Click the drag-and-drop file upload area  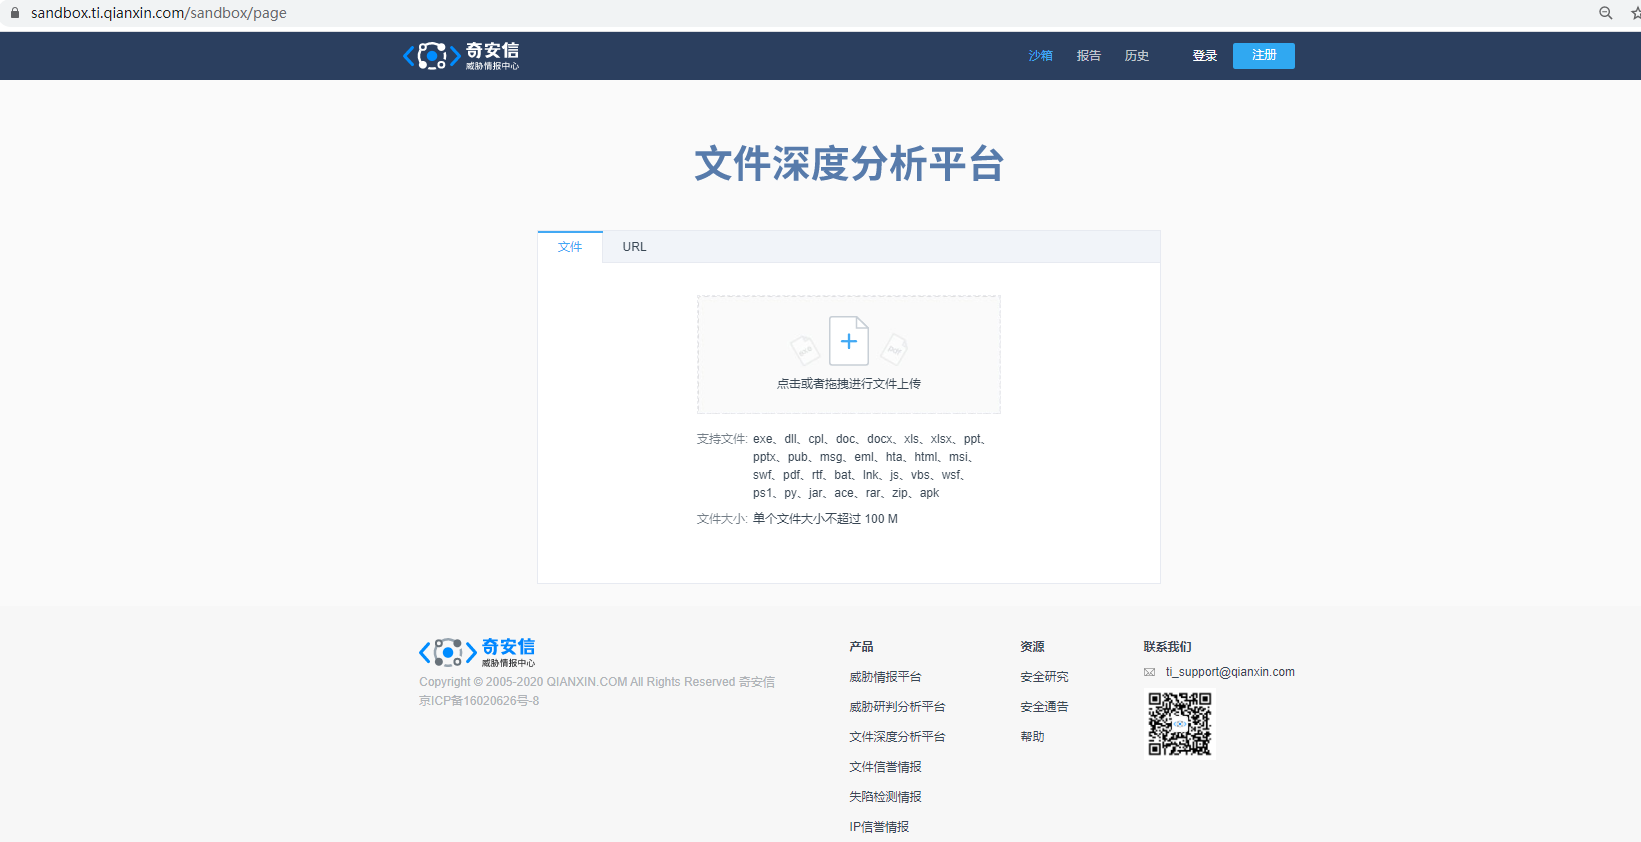tap(849, 354)
